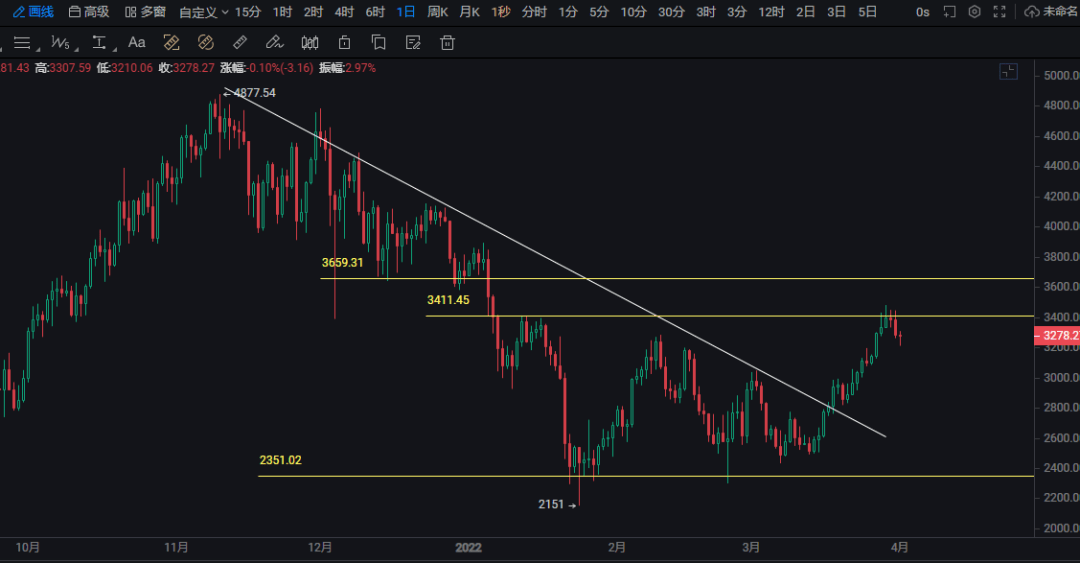1080x563 pixels.
Task: Switch to the 1秒 timeframe
Action: [501, 12]
